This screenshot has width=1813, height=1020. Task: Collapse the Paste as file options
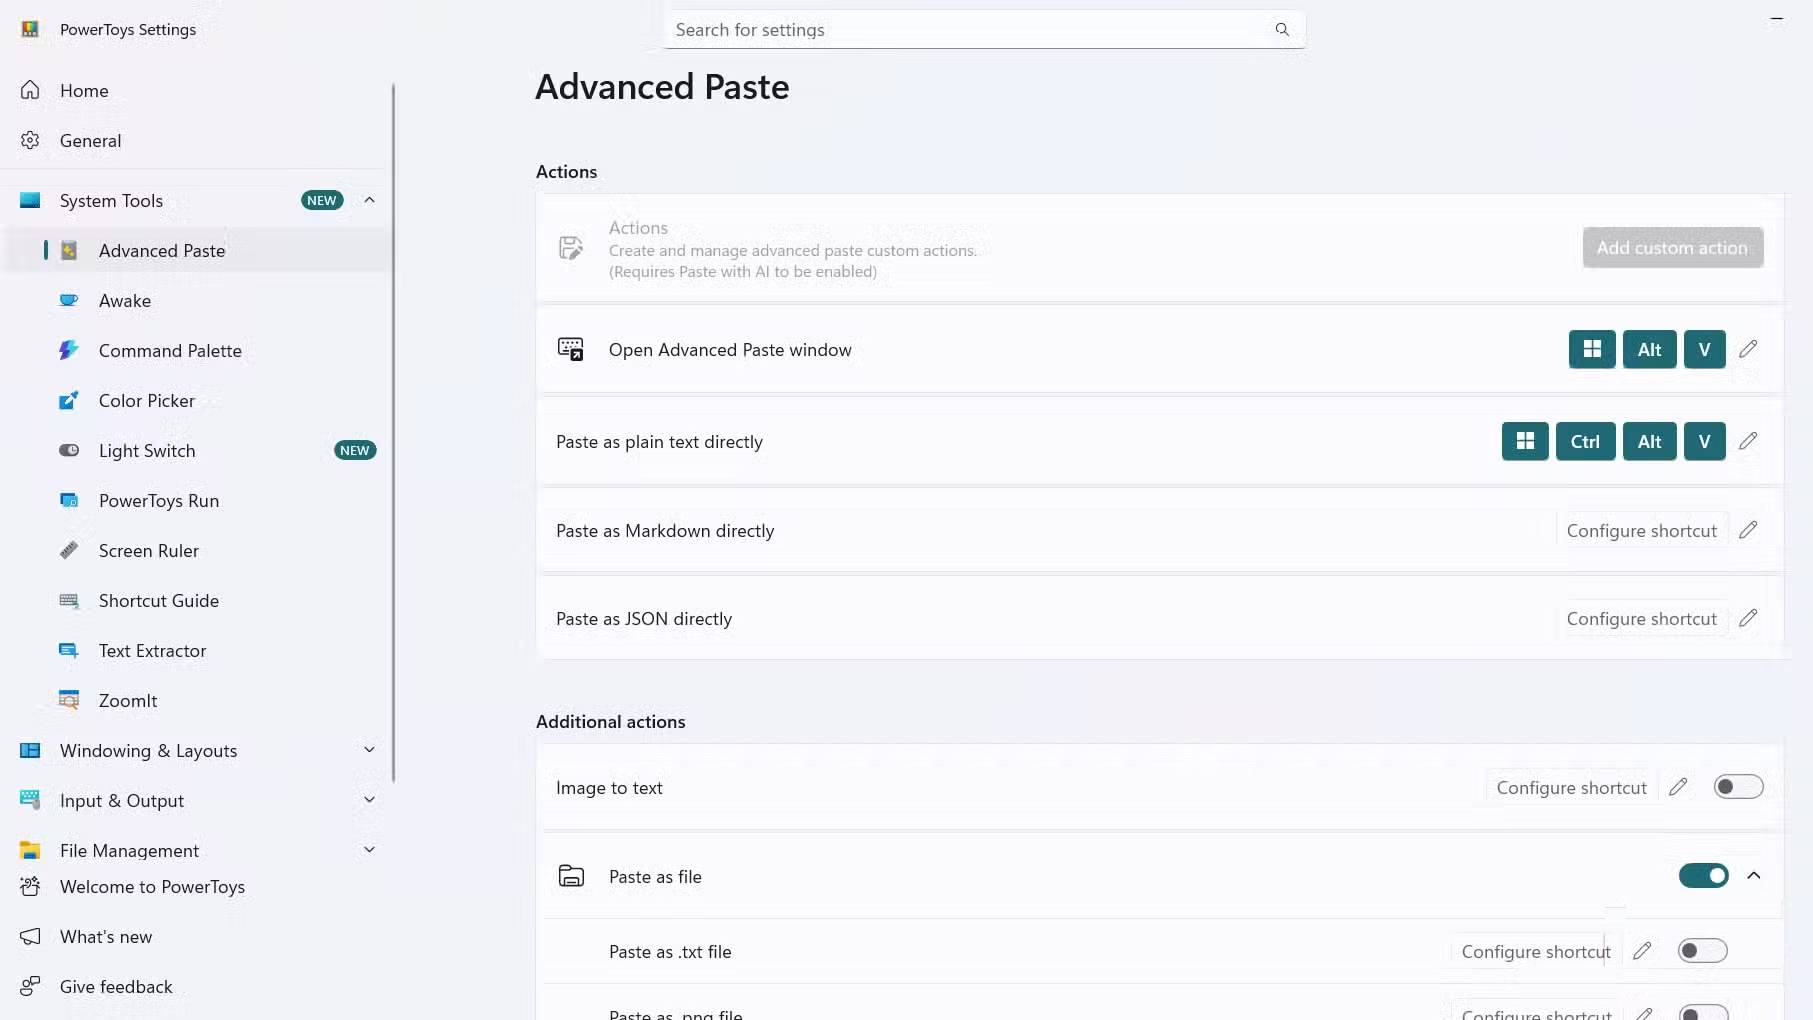tap(1754, 877)
